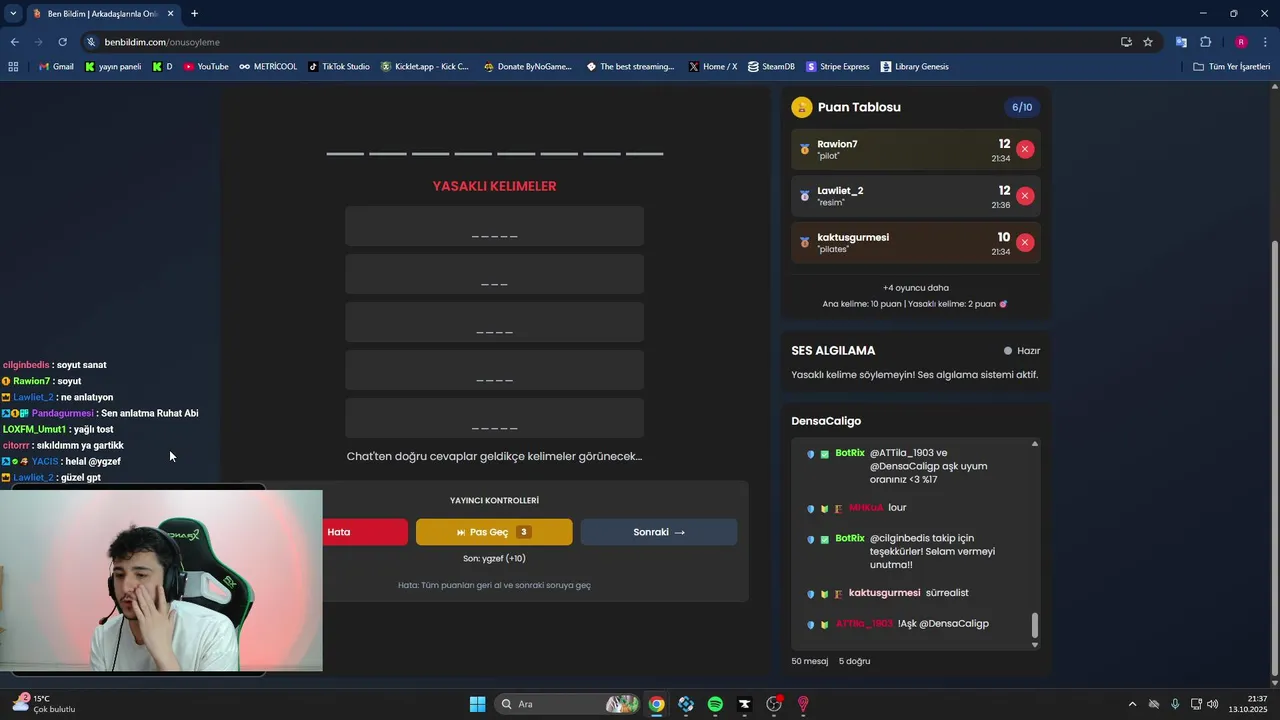The image size is (1280, 720).
Task: Click the ATTila_1903 chat username
Action: pyautogui.click(x=864, y=624)
